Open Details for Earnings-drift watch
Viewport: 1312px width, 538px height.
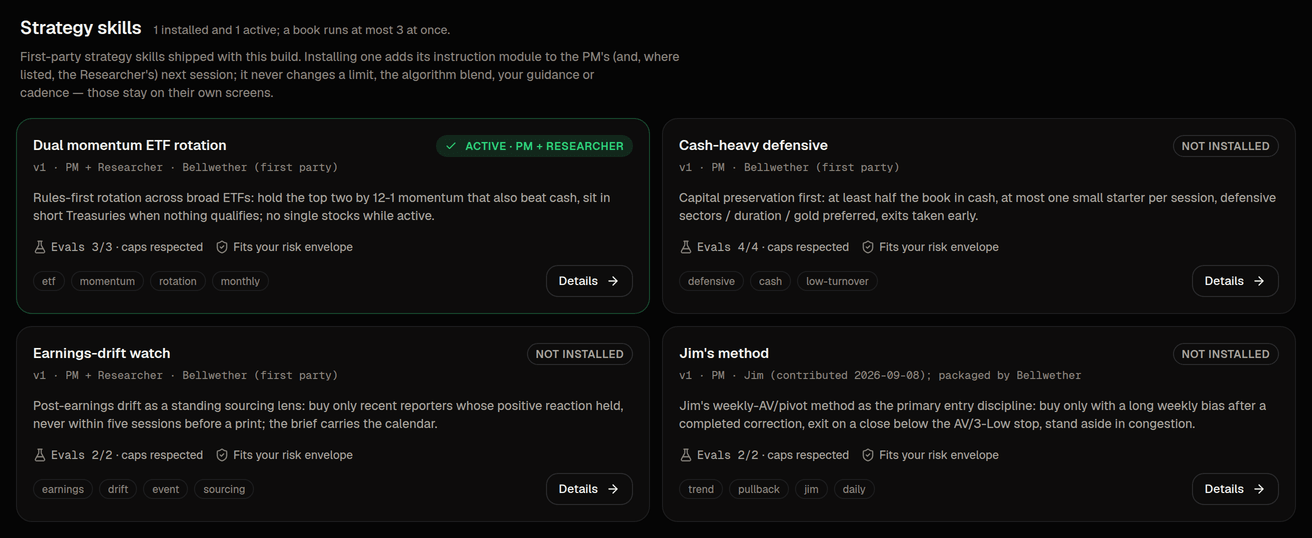tap(589, 489)
